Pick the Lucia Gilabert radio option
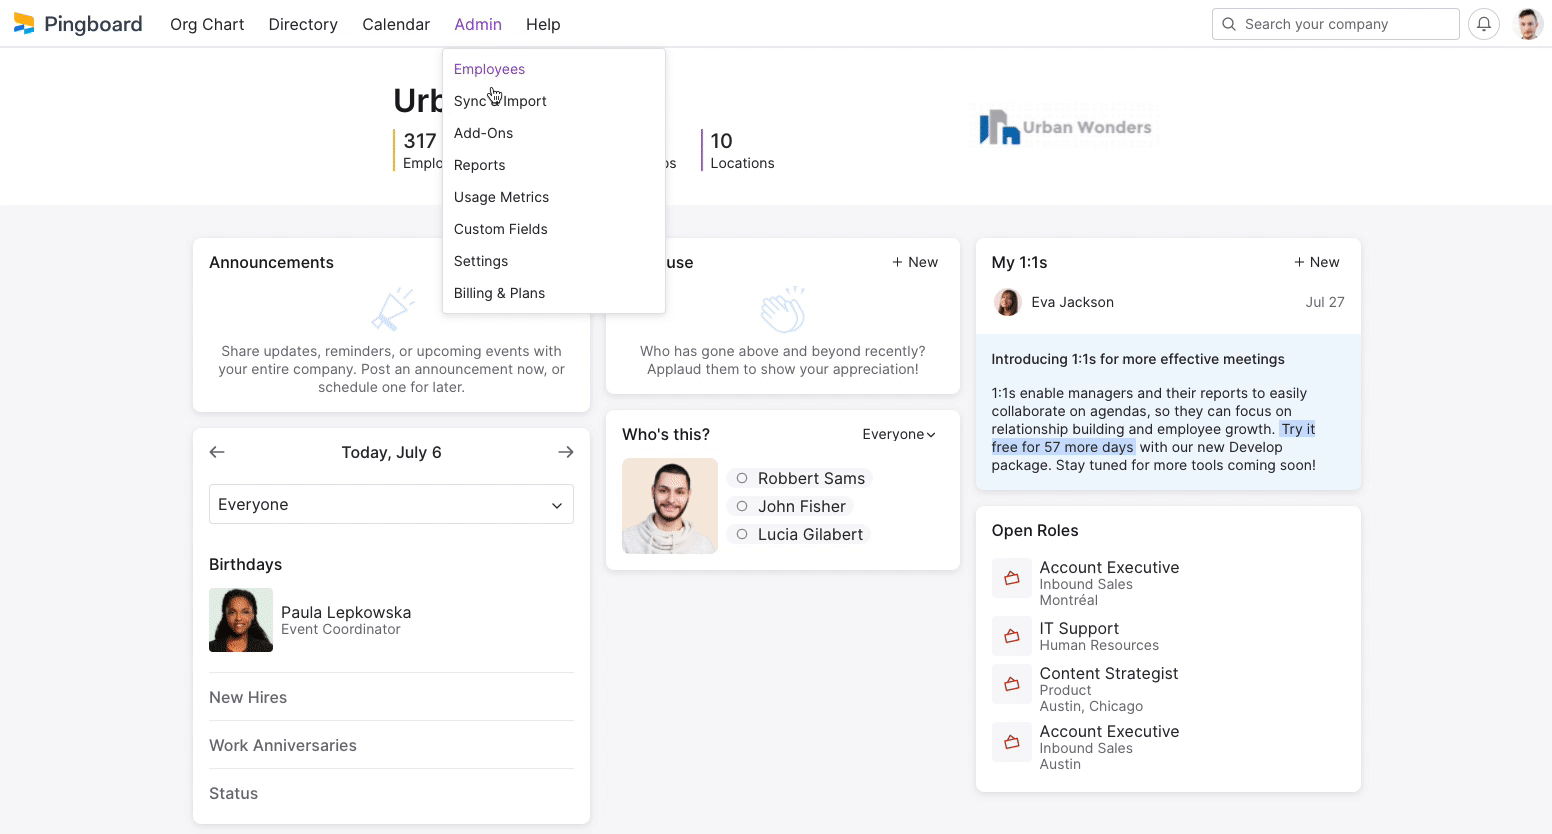 coord(742,534)
